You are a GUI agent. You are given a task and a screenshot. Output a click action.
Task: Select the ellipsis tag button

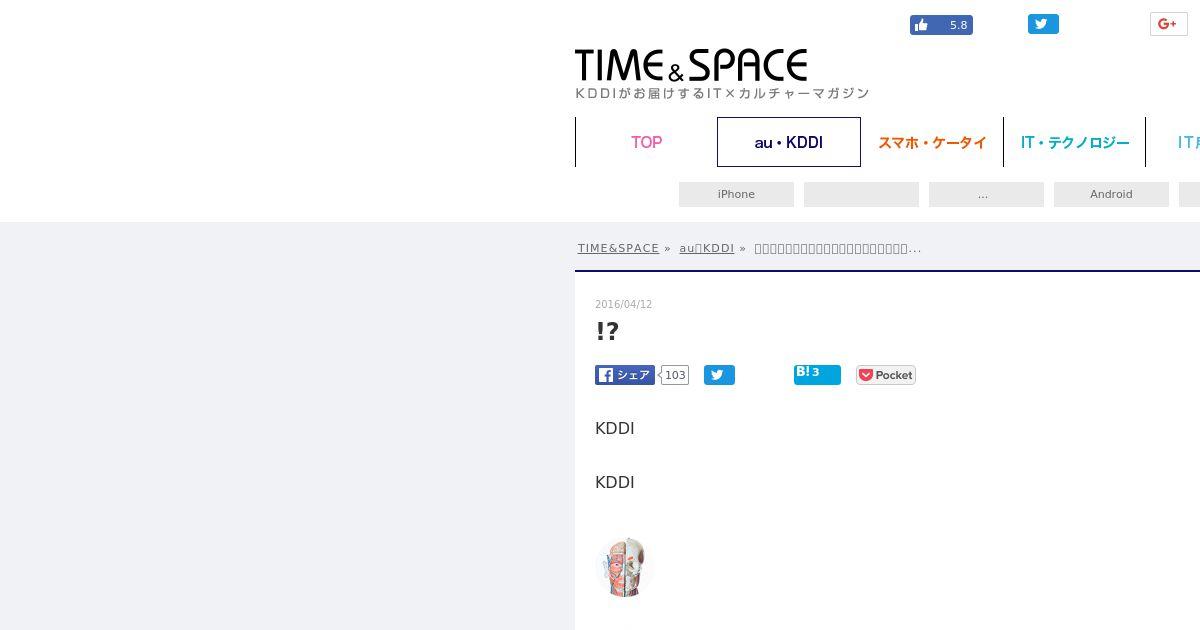pyautogui.click(x=986, y=194)
